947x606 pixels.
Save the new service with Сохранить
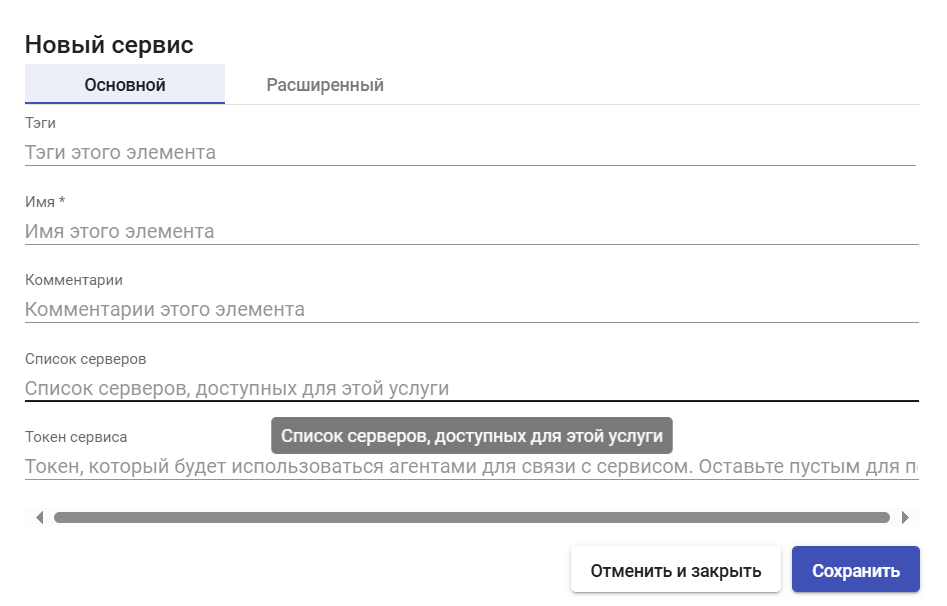856,570
